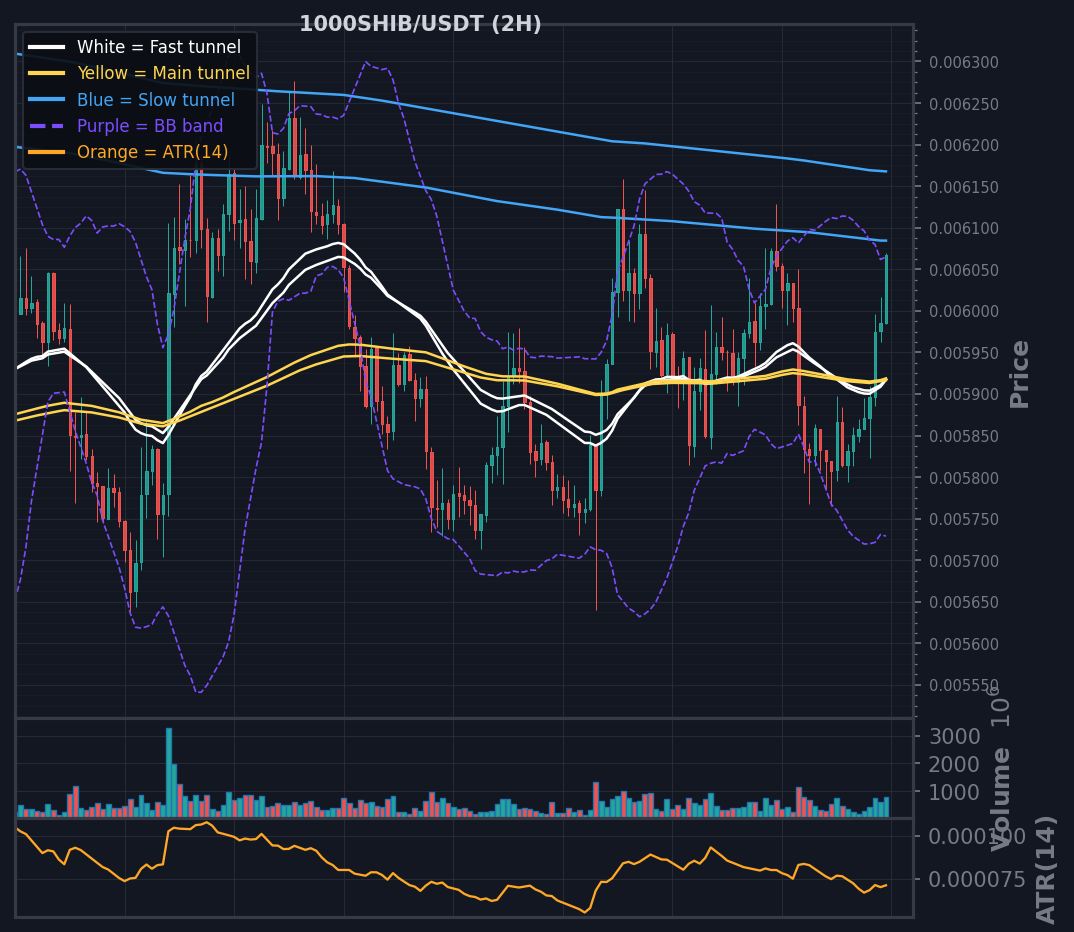Click ATR axis label 0.000075
The height and width of the screenshot is (932, 1074).
pos(977,879)
